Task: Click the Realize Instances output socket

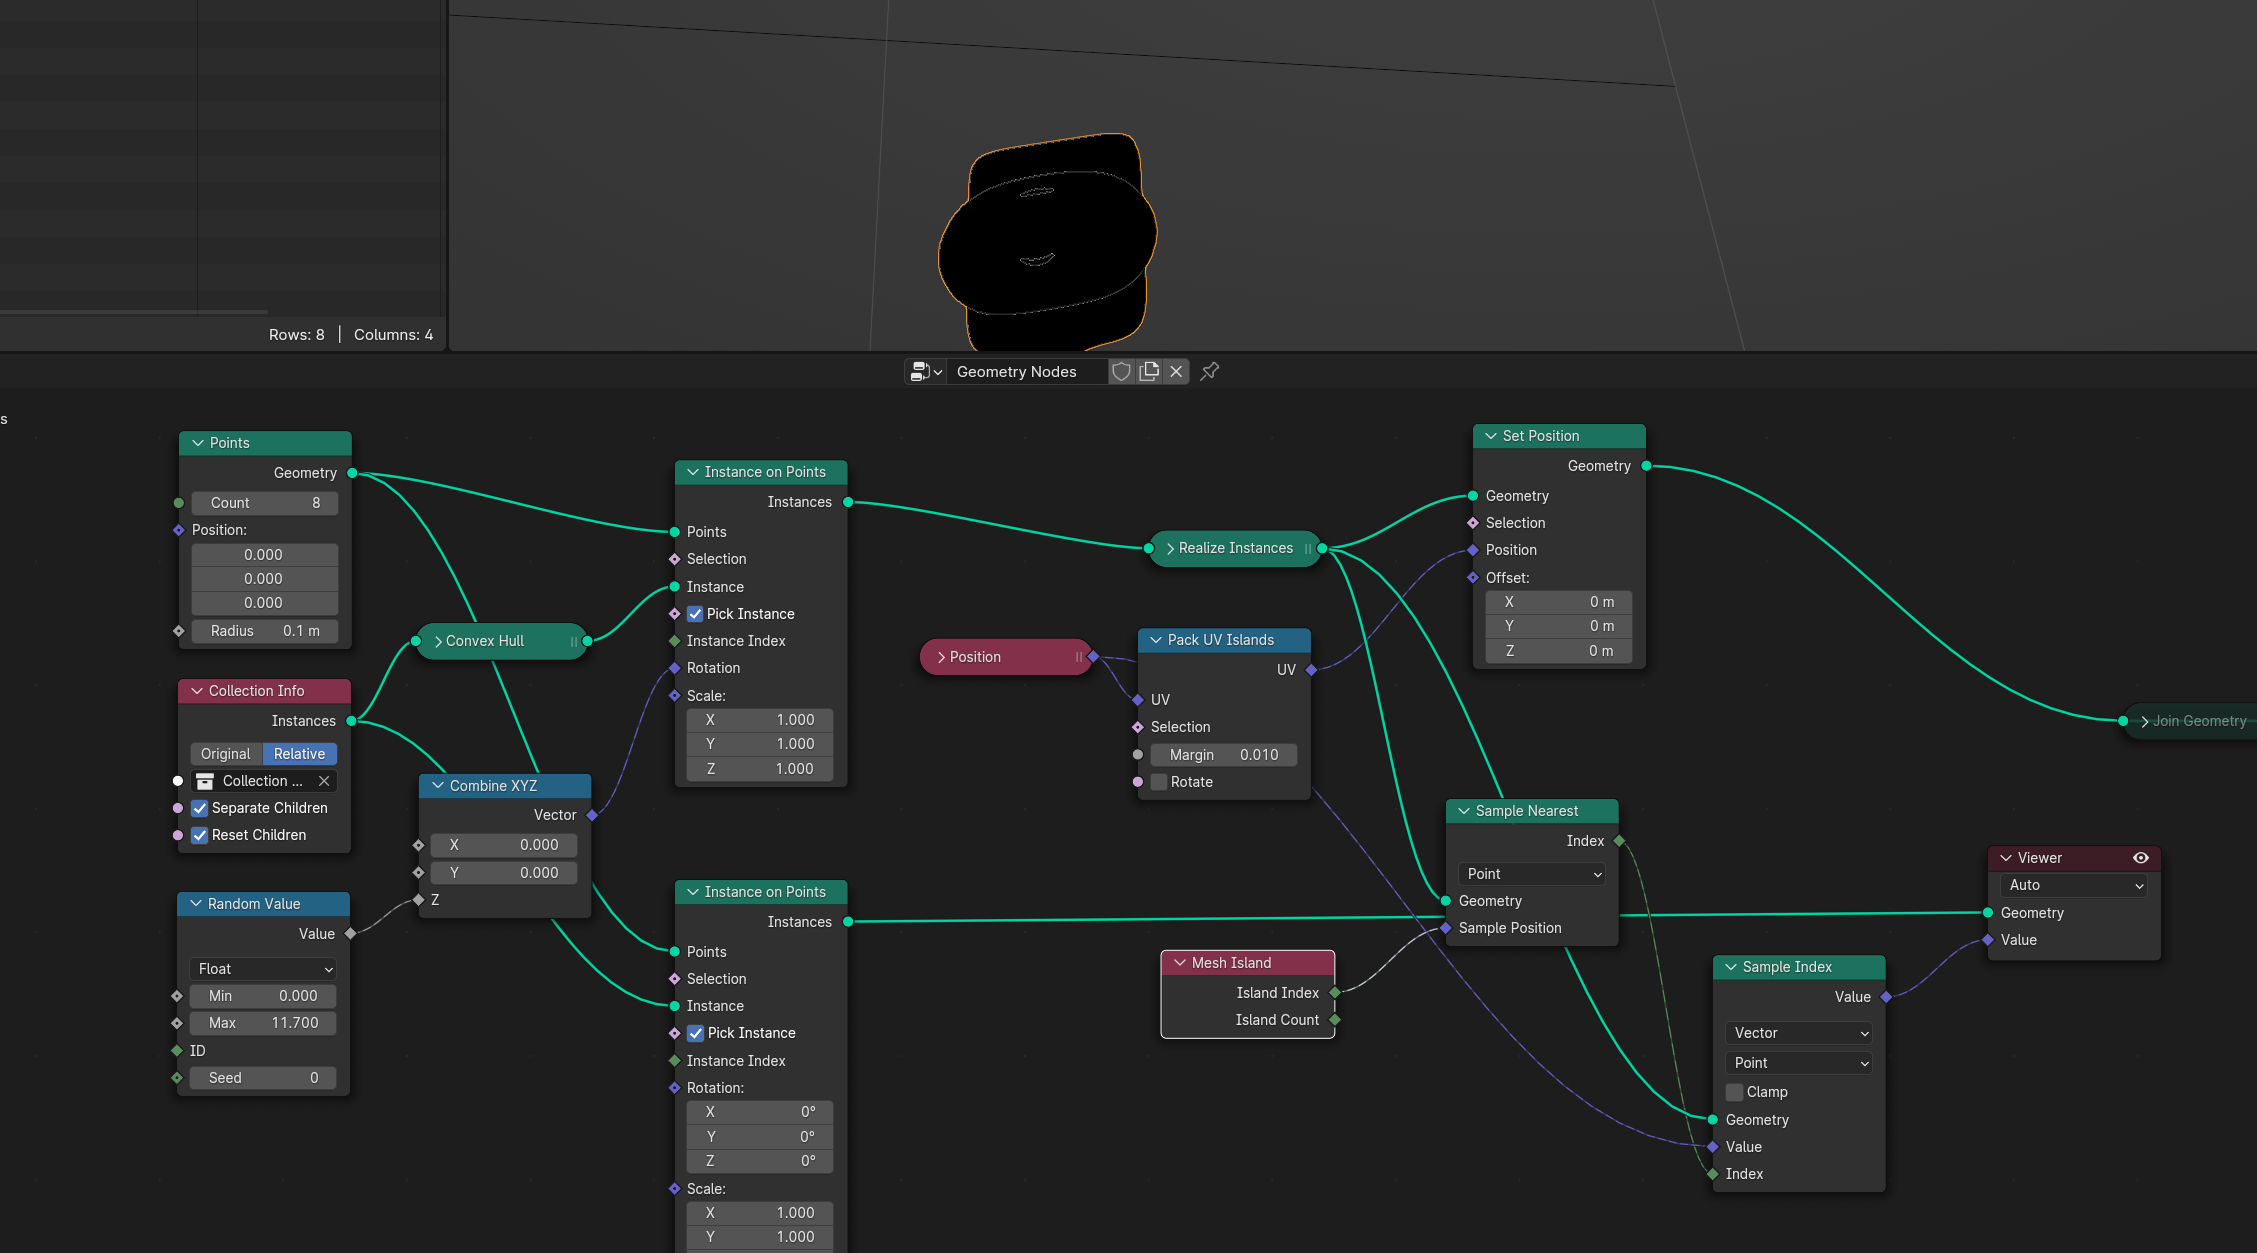Action: (1322, 548)
